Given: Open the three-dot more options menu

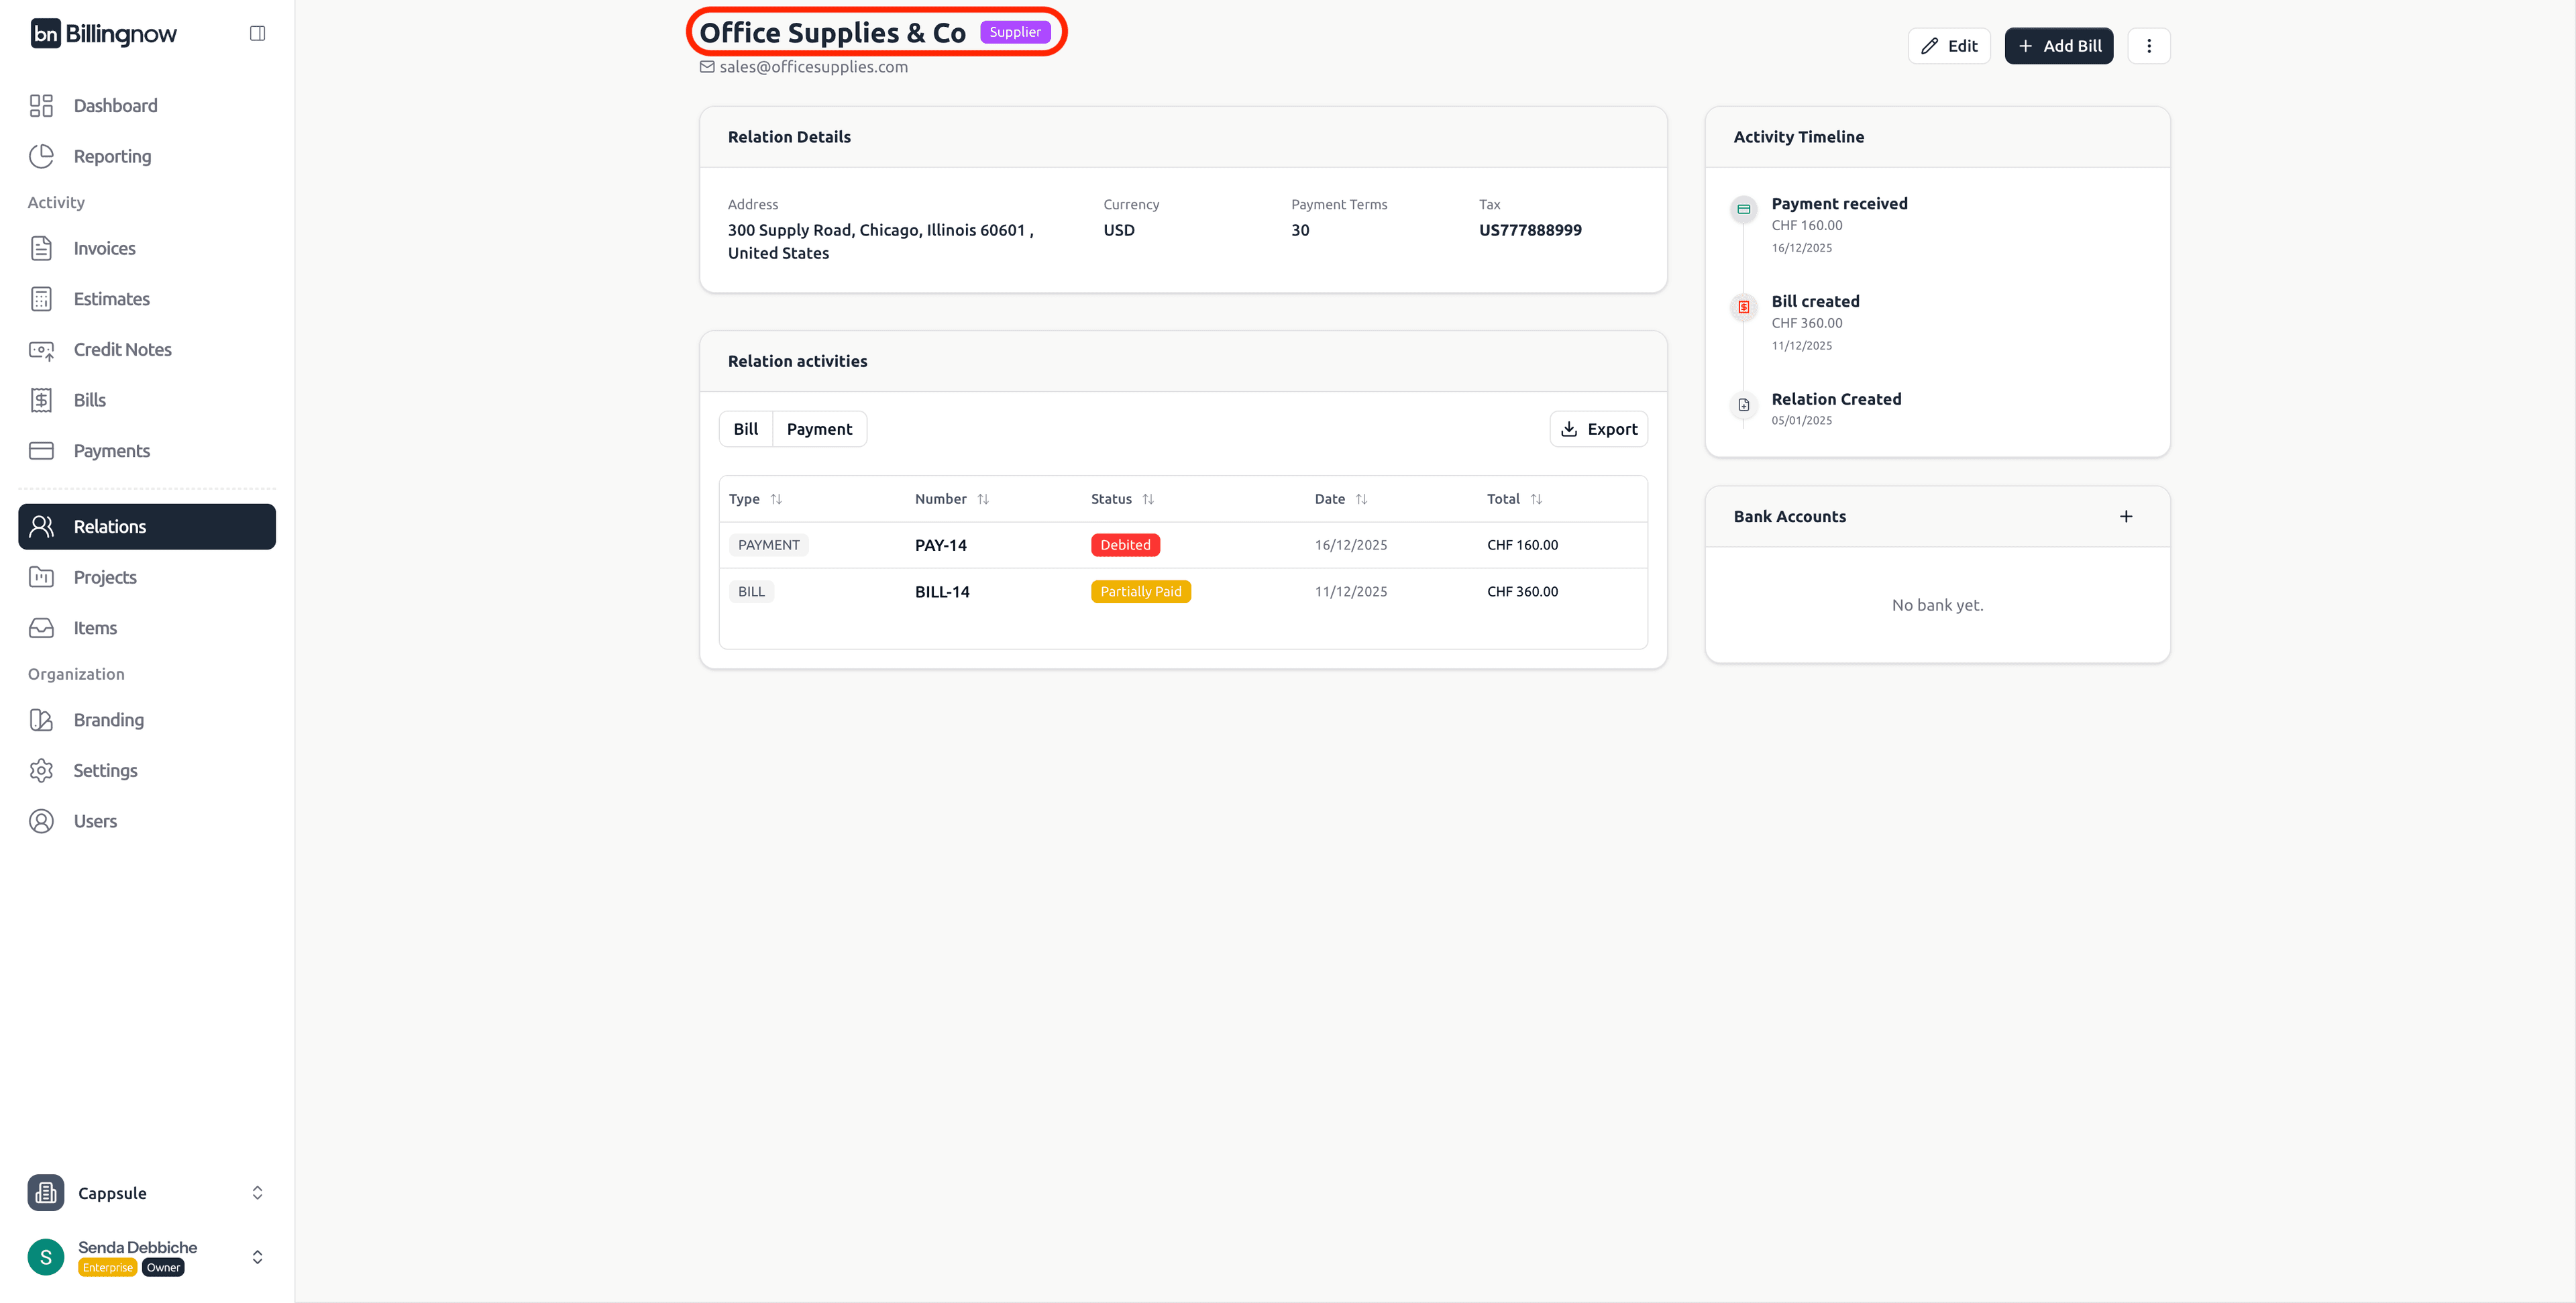Looking at the screenshot, I should click(2148, 46).
